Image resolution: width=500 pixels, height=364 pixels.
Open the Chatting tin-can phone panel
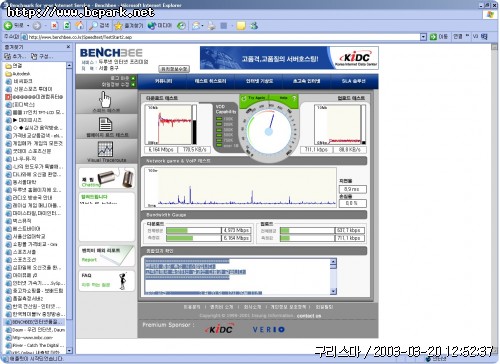pyautogui.click(x=107, y=178)
